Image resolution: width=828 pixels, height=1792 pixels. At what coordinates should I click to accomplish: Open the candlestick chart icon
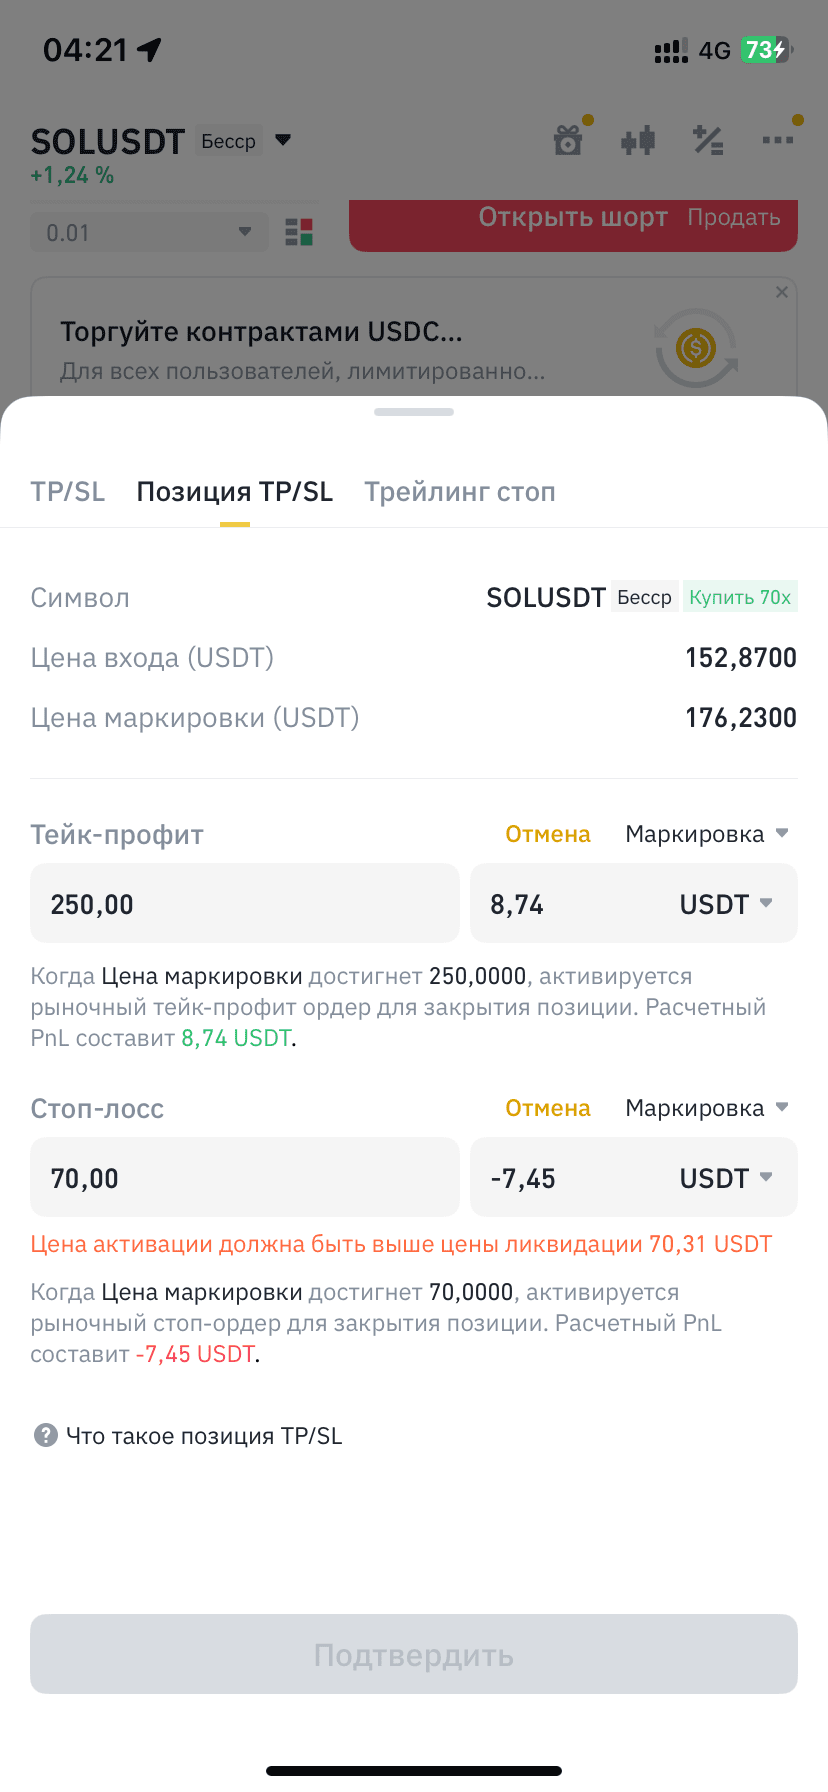(638, 141)
